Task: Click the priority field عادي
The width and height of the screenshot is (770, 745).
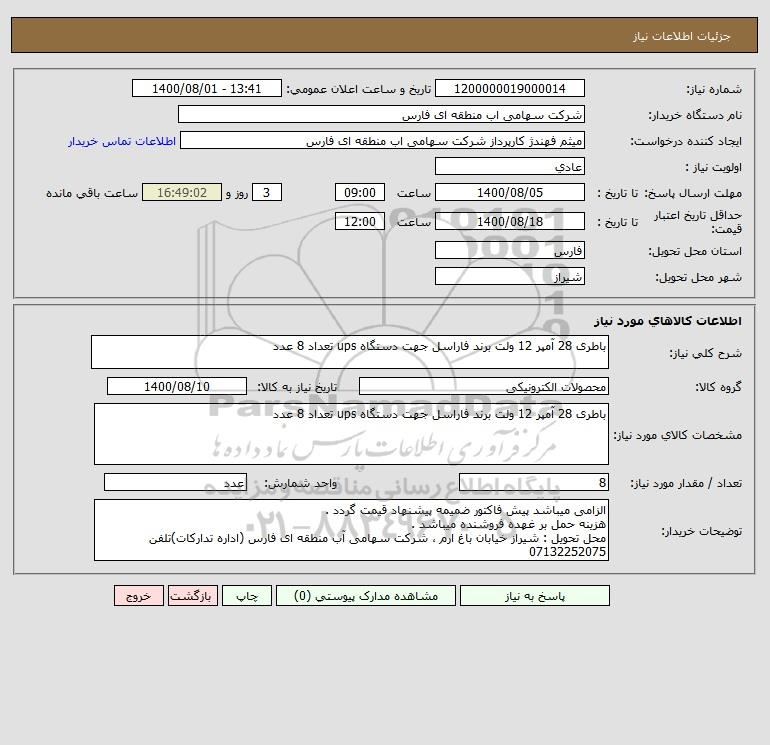Action: point(510,166)
